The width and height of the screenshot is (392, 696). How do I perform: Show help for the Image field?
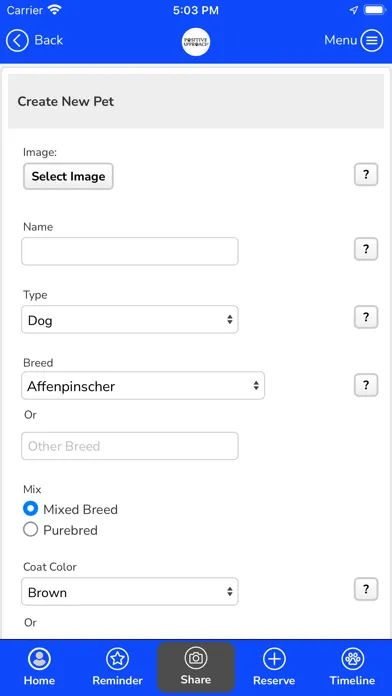(x=366, y=174)
